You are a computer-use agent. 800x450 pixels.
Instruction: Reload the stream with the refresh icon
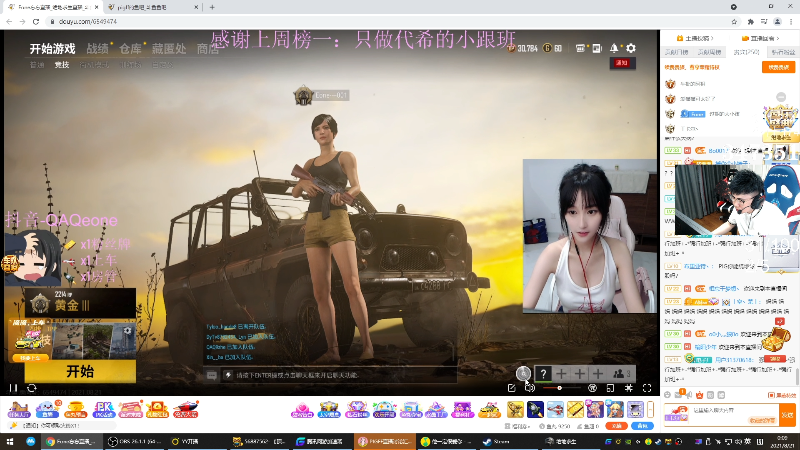tap(32, 388)
